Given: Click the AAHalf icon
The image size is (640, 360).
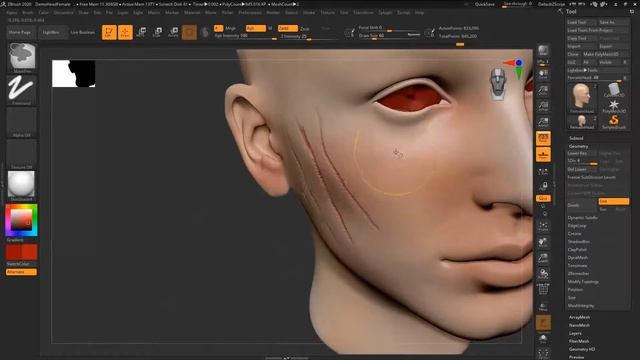Looking at the screenshot, I should point(543,122).
